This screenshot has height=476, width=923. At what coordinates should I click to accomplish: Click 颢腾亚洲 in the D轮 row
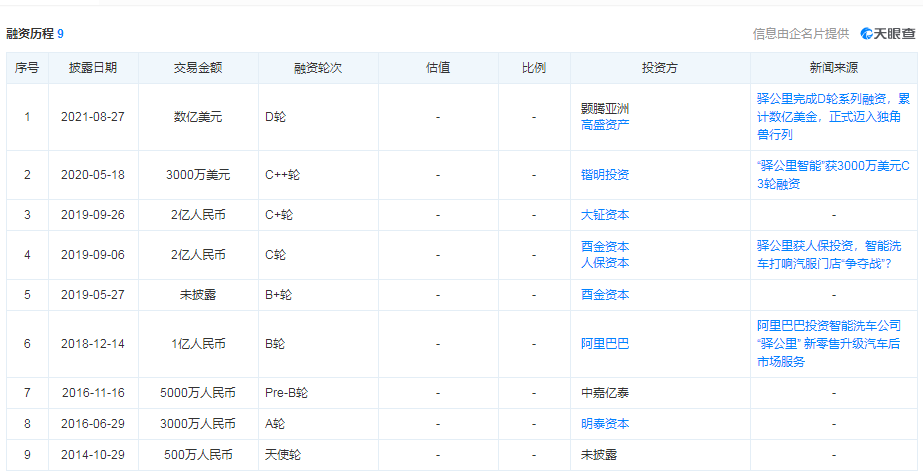605,109
